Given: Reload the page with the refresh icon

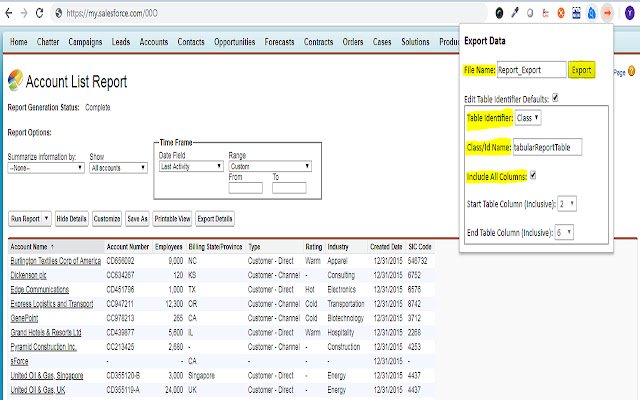Looking at the screenshot, I should pos(39,13).
